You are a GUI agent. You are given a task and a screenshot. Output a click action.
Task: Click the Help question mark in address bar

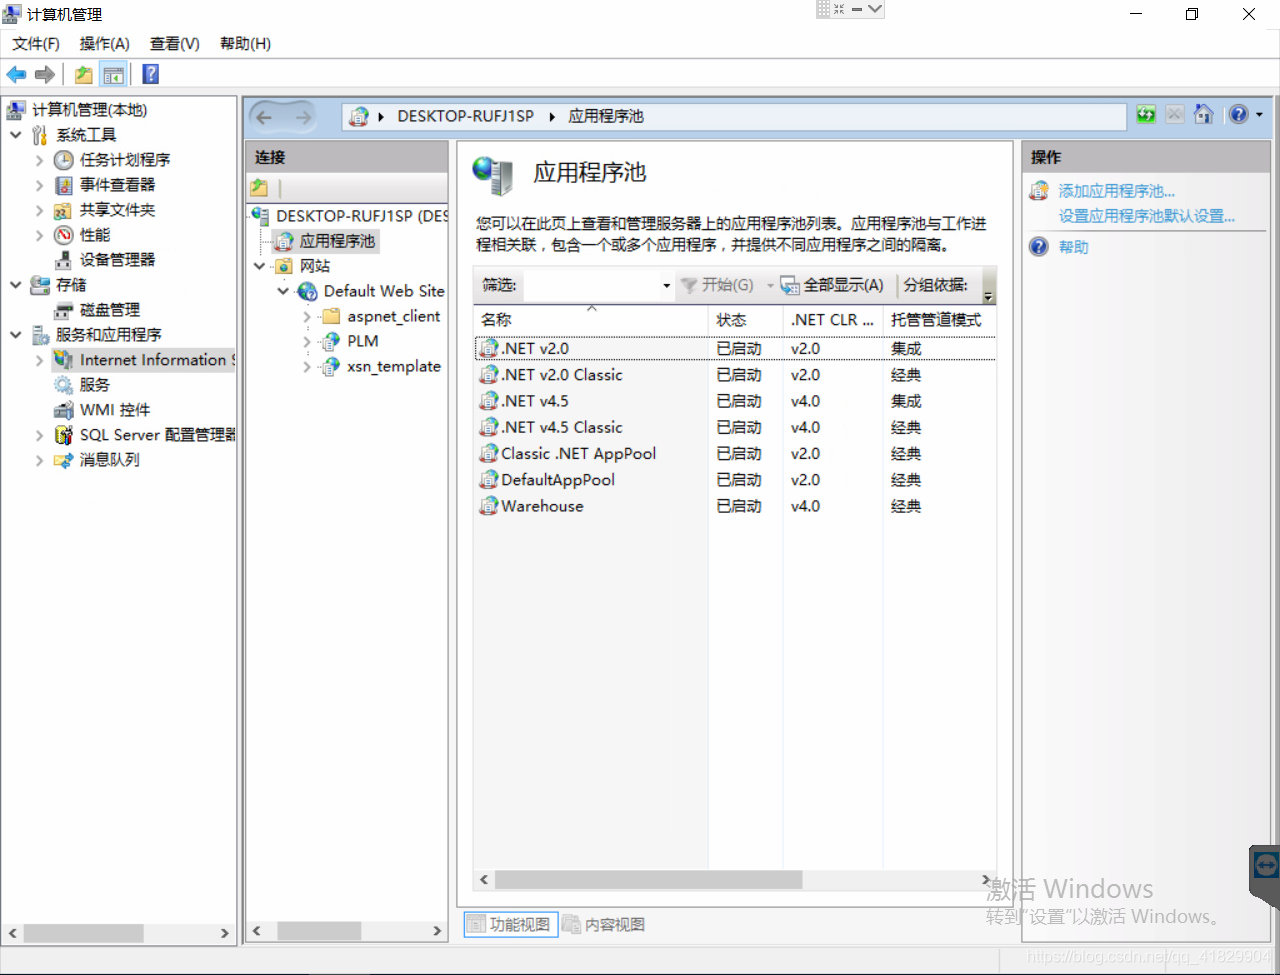click(1239, 115)
